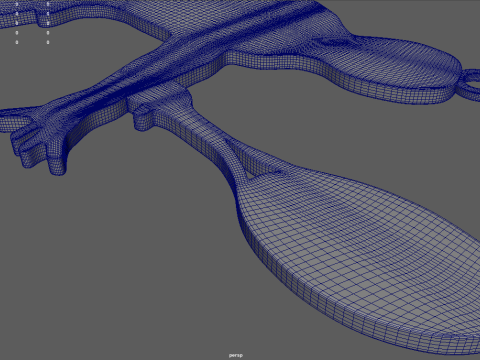Click the ring loop at right edge

coord(471,83)
